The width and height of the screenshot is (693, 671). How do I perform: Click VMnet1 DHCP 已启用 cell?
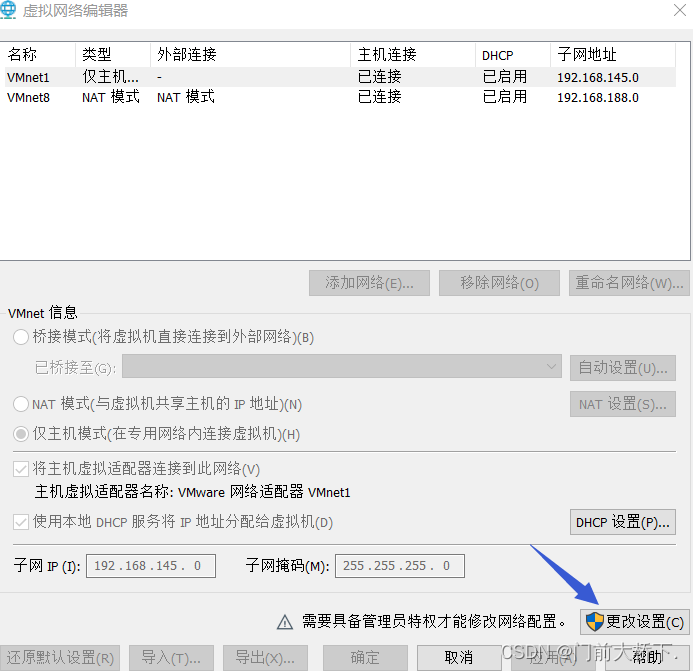505,77
